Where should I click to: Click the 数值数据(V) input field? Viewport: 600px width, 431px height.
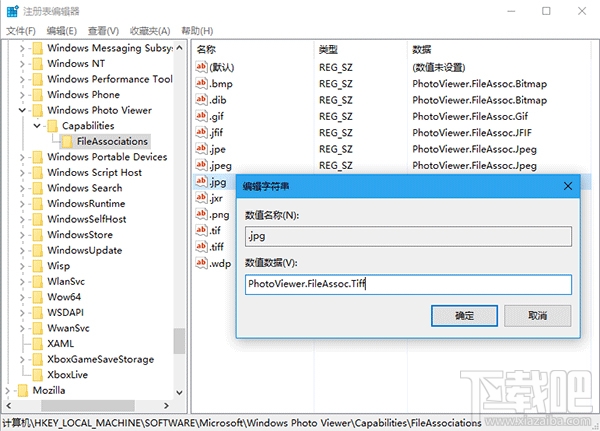point(408,284)
